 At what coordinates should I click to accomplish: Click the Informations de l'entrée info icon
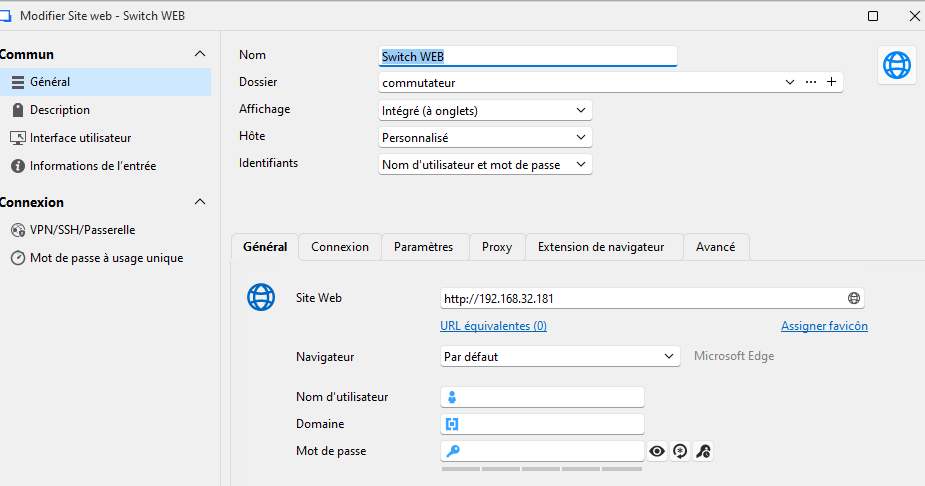click(x=18, y=166)
